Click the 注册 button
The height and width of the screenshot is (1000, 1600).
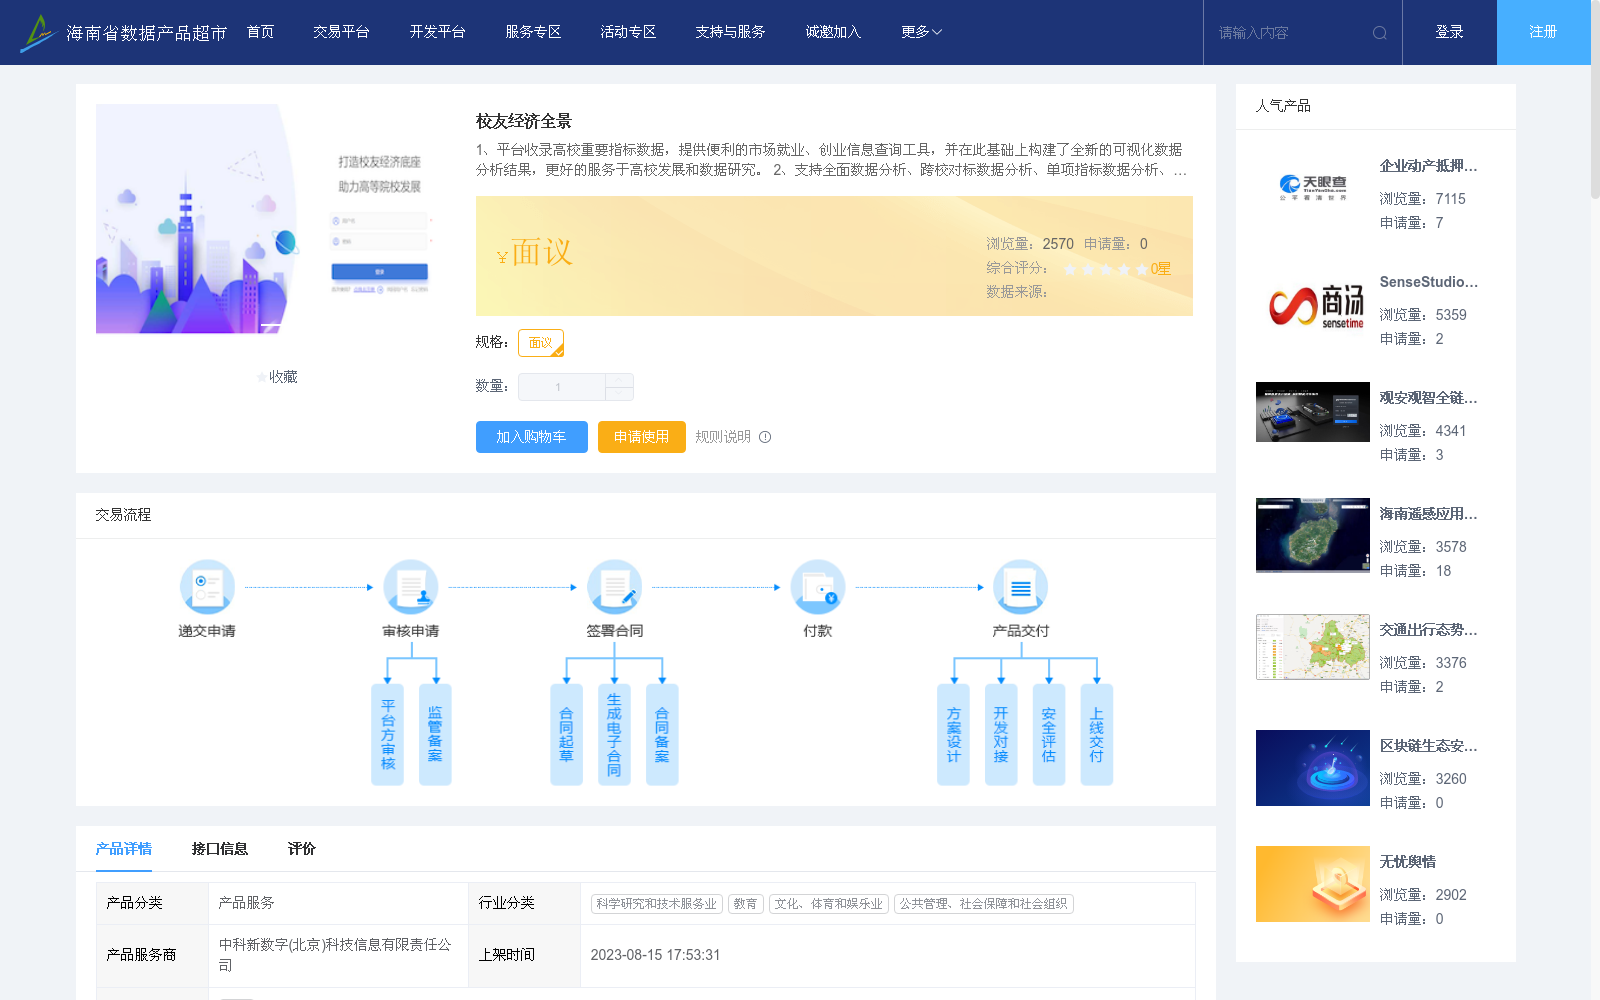point(1544,32)
